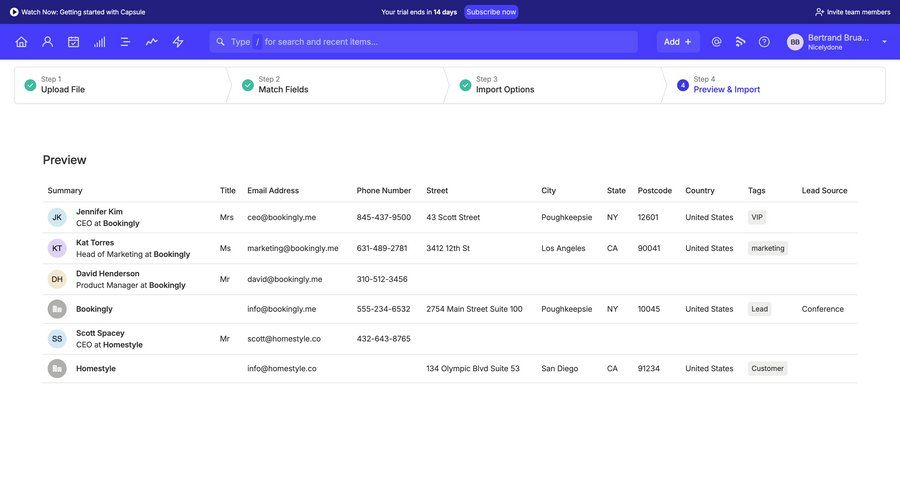
Task: Open the Add dropdown button
Action: coord(678,42)
